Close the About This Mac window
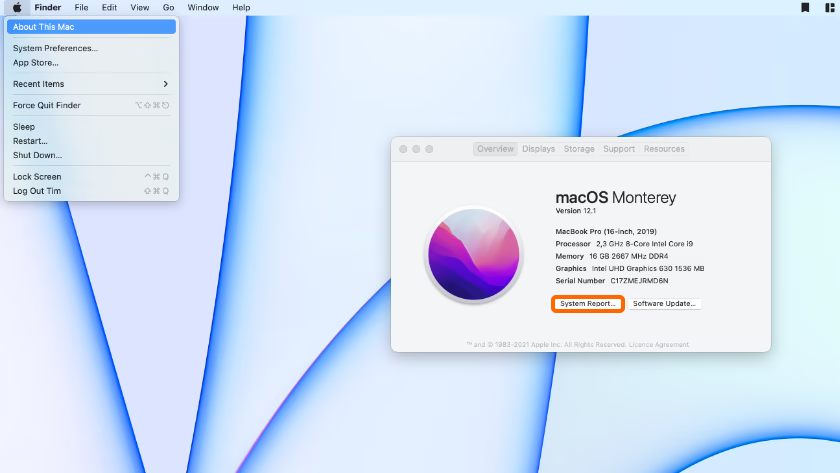Screen dimensions: 840x473 coord(403,149)
